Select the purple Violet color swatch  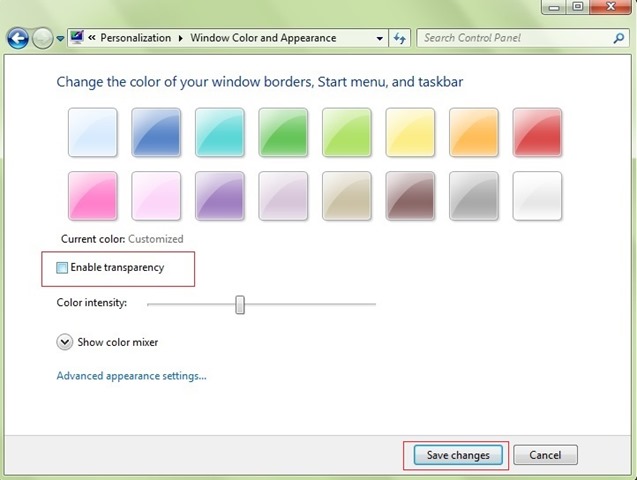tap(220, 196)
